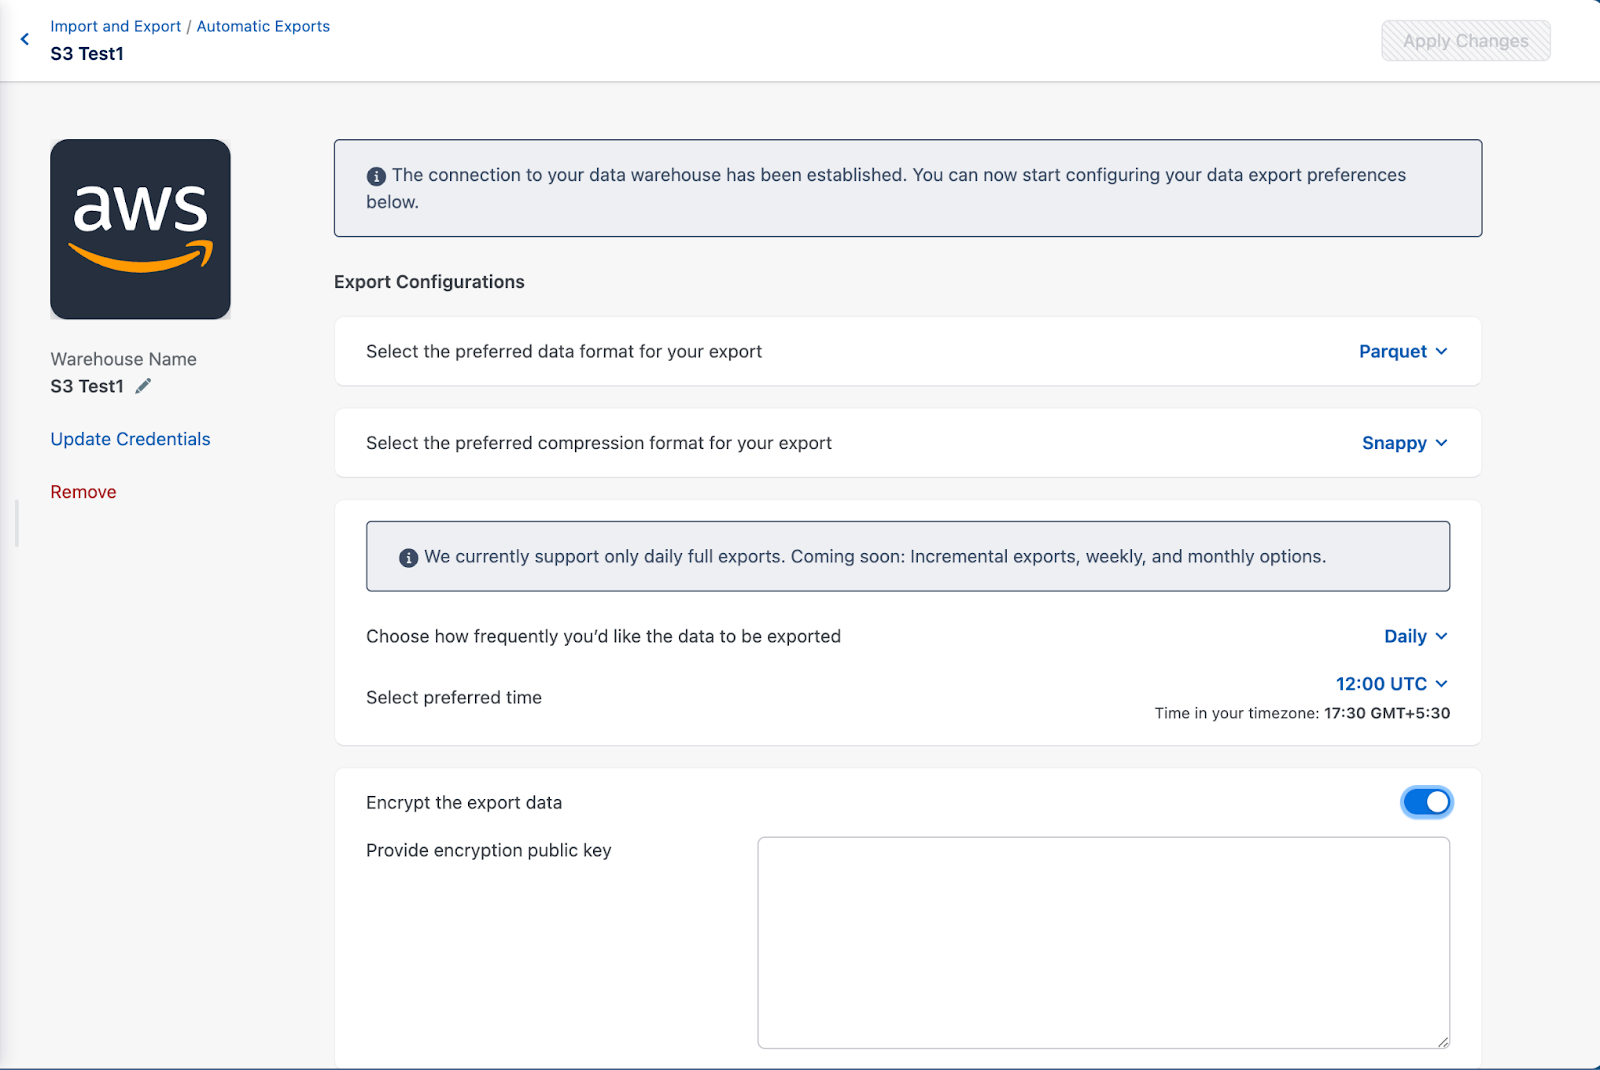Image resolution: width=1600 pixels, height=1070 pixels.
Task: Open Import and Export breadcrumb link
Action: tap(116, 26)
